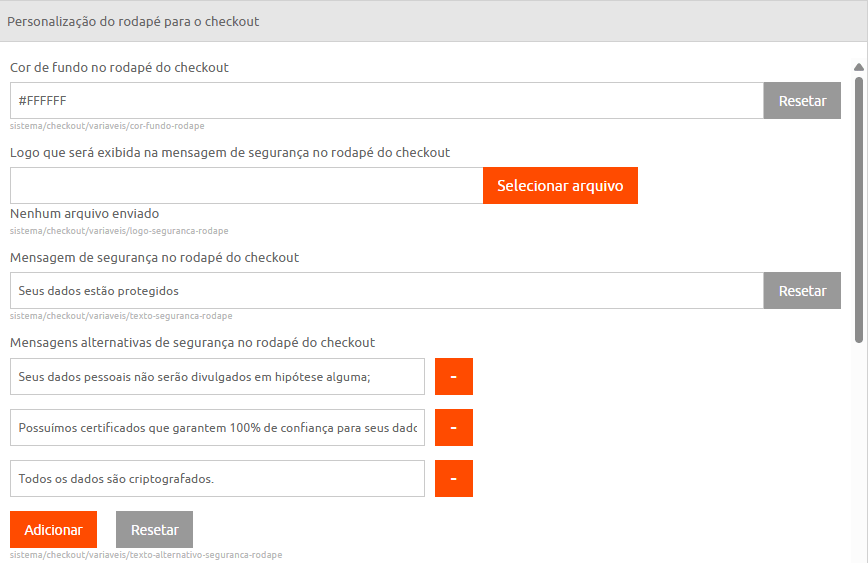Click into "Todos os dados são criptografados" field
868x563 pixels.
coord(217,479)
